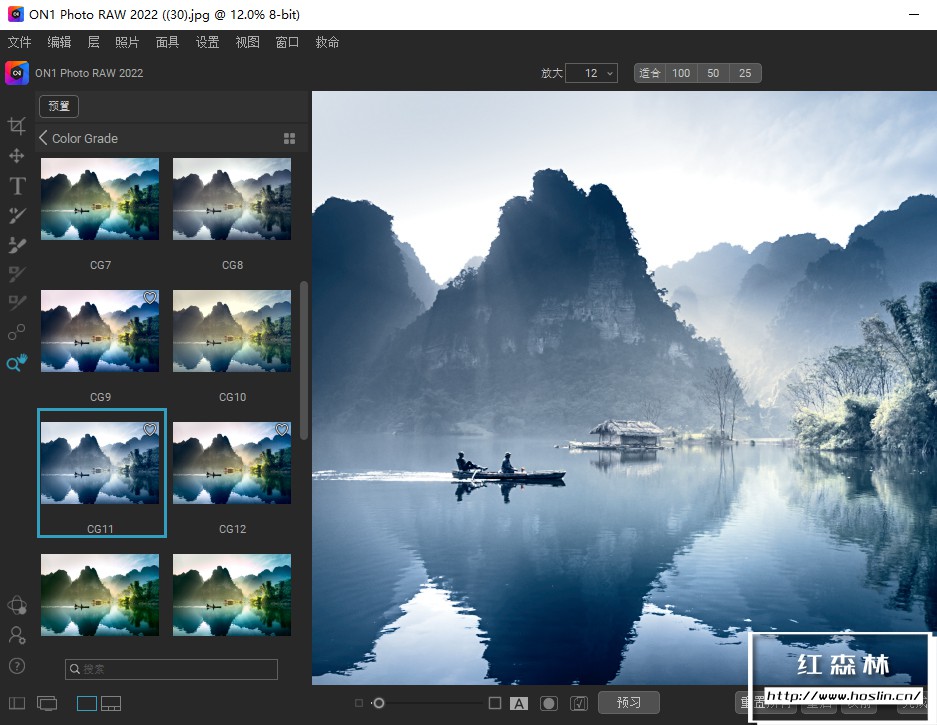The height and width of the screenshot is (725, 937).
Task: Select the two-circles refine tool
Action: [x=17, y=332]
